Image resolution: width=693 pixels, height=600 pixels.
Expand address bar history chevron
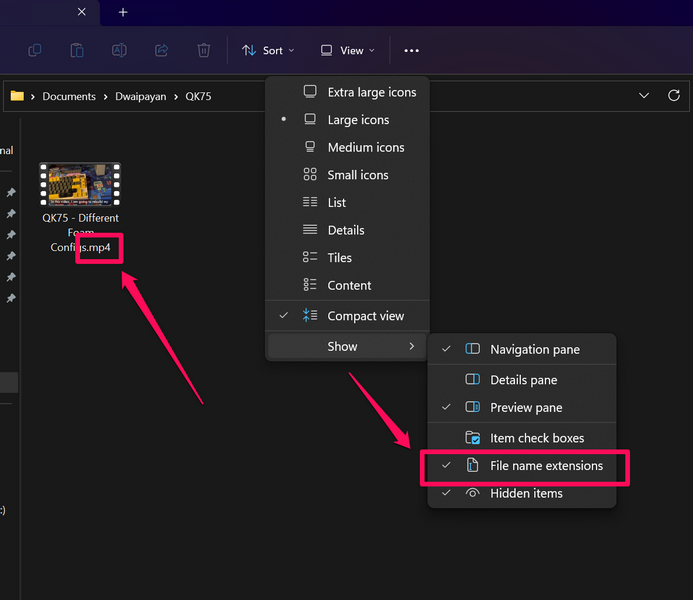click(644, 96)
